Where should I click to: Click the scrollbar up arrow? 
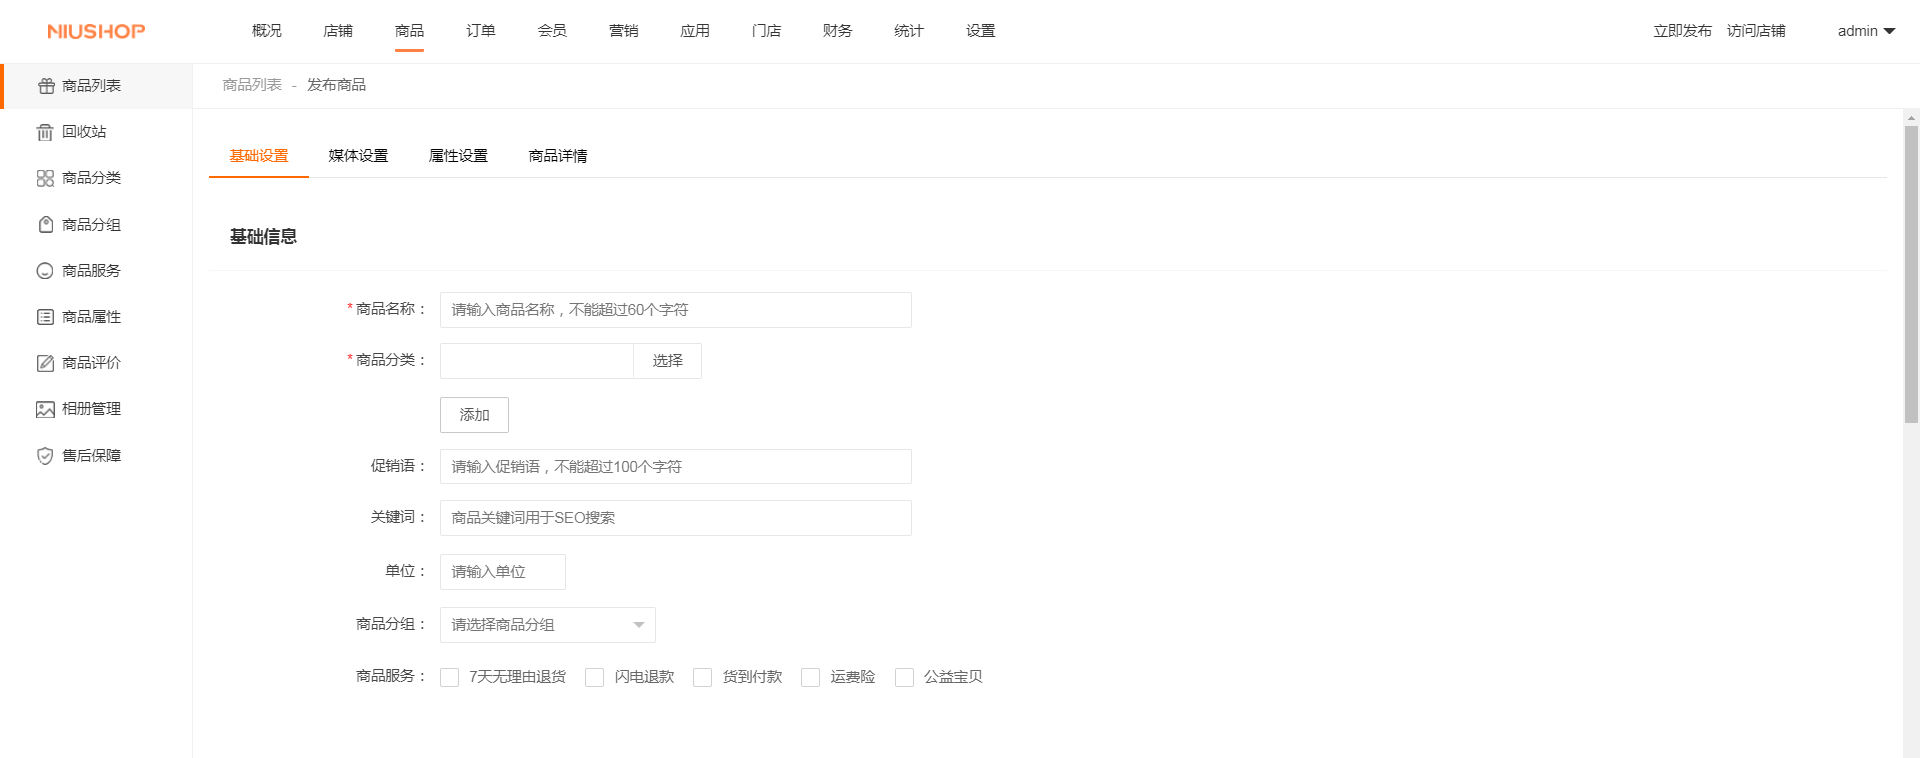tap(1911, 117)
